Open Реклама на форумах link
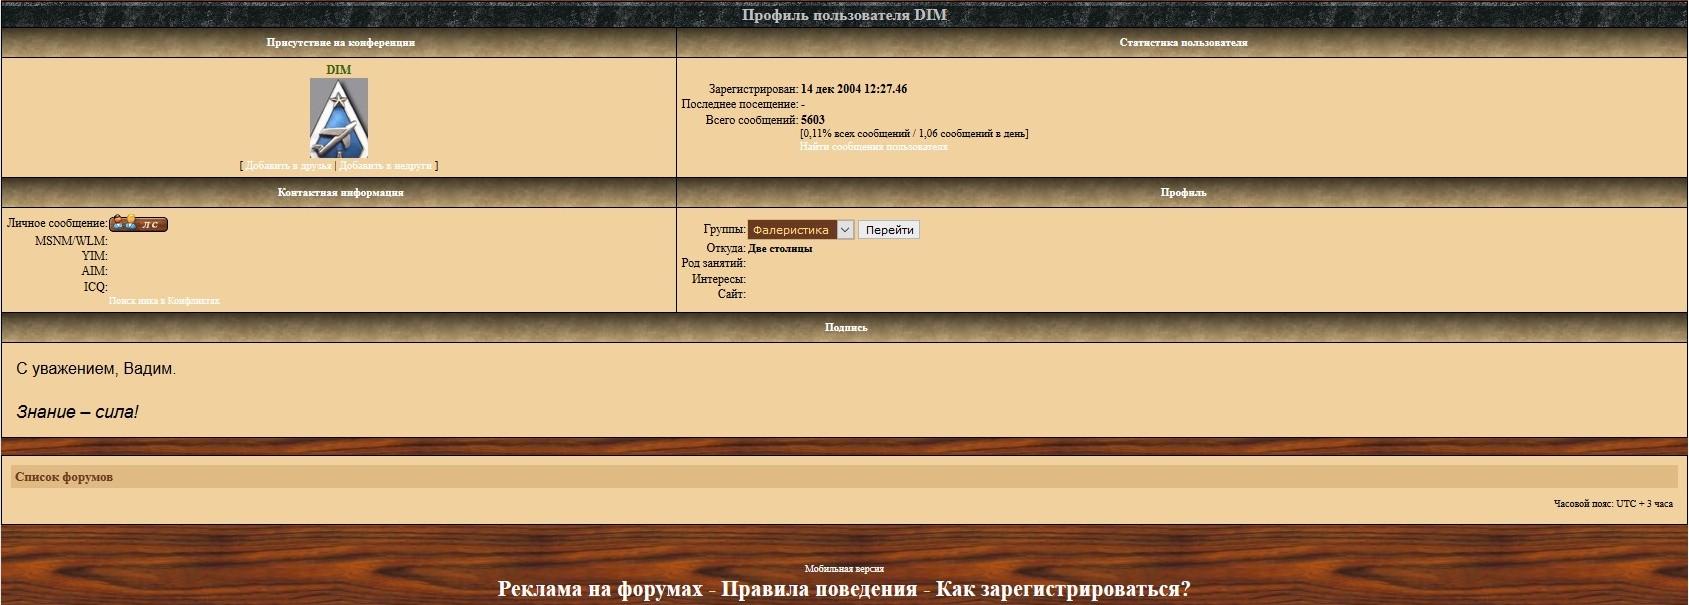The width and height of the screenshot is (1689, 605). pos(600,589)
